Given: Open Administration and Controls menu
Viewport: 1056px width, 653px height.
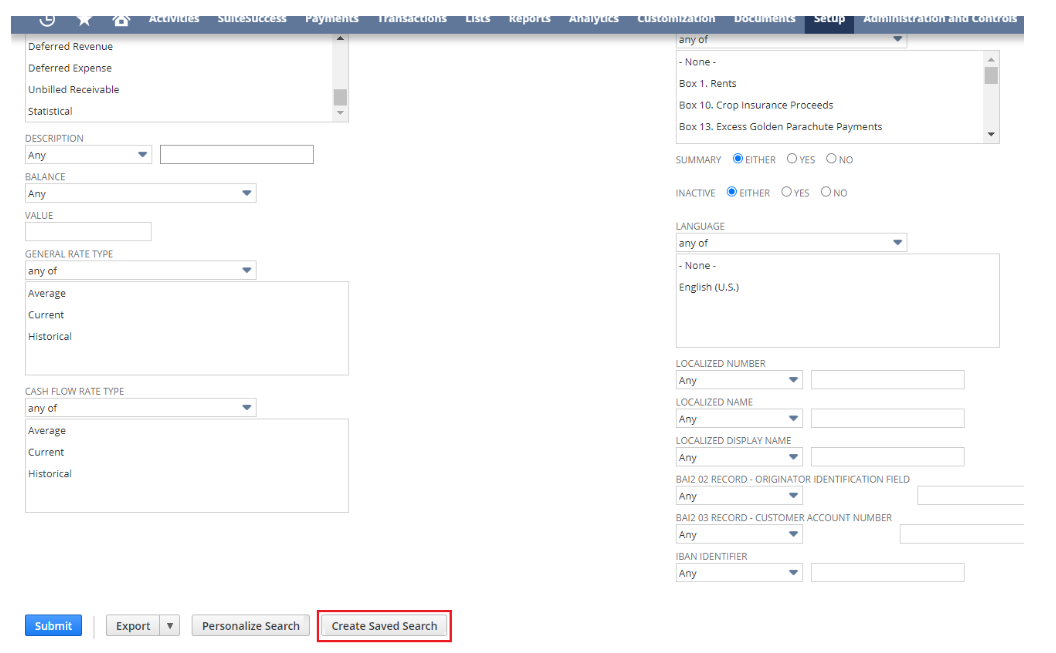Looking at the screenshot, I should (940, 20).
